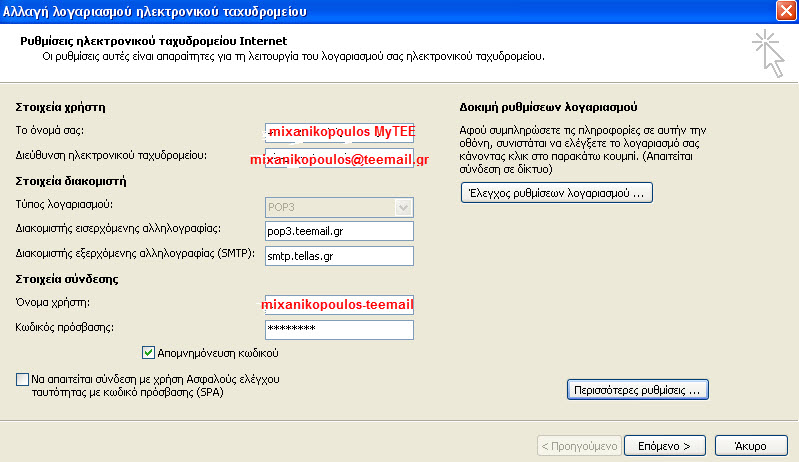Image resolution: width=799 pixels, height=462 pixels.
Task: Click the outgoing SMTP server field smtp.tellas.gr
Action: (x=339, y=256)
